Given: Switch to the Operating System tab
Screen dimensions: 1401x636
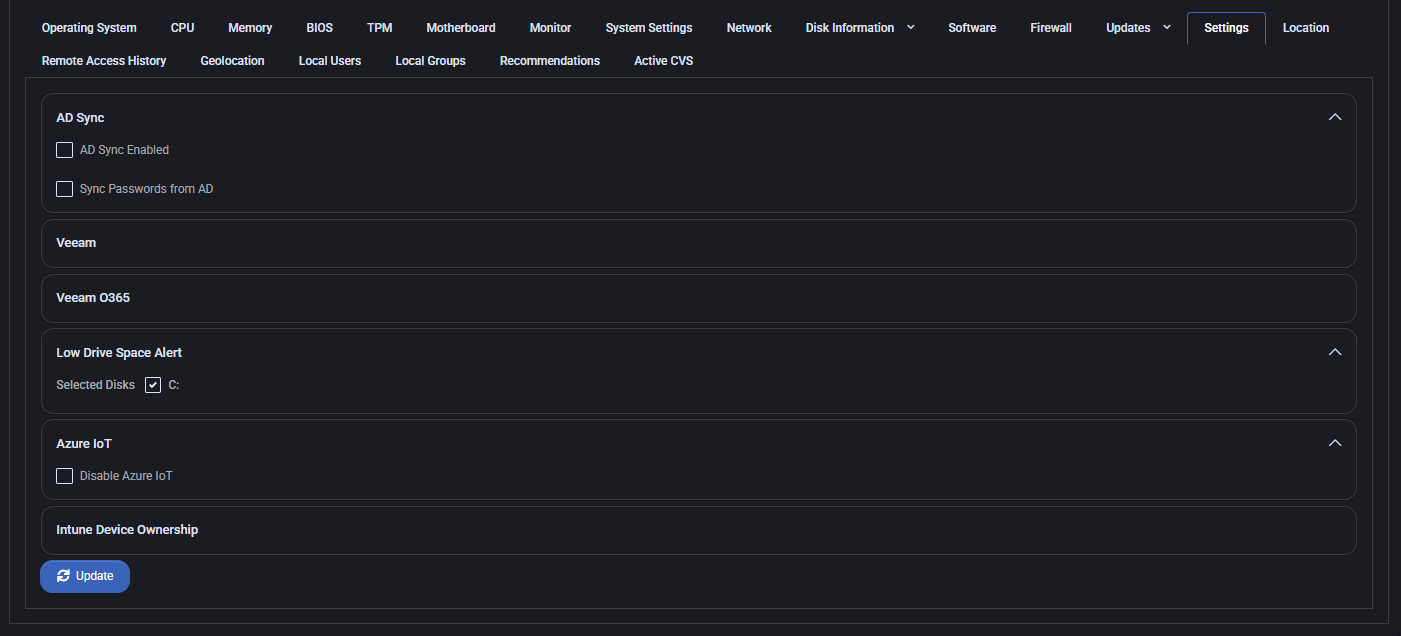Looking at the screenshot, I should click(89, 28).
